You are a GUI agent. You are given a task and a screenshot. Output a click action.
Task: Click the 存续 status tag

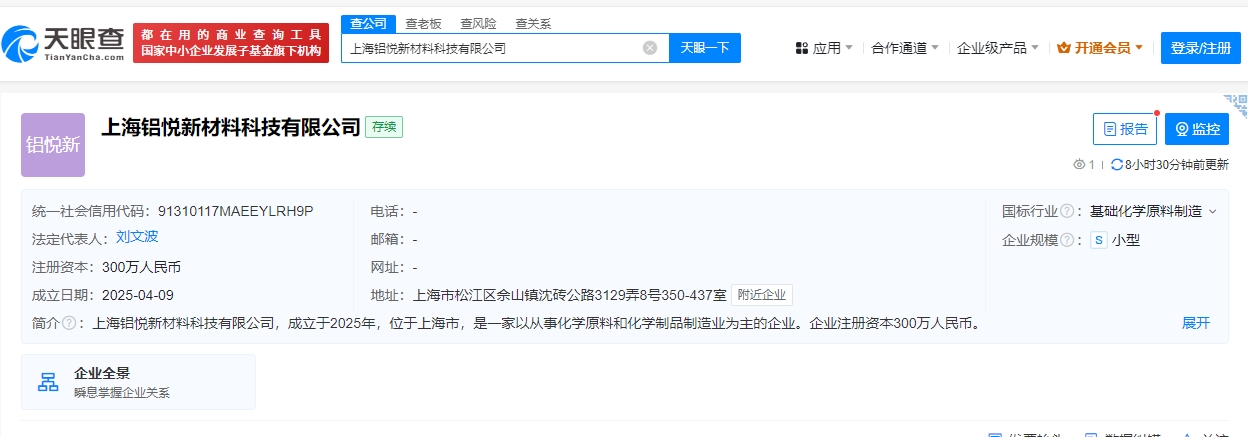[384, 127]
